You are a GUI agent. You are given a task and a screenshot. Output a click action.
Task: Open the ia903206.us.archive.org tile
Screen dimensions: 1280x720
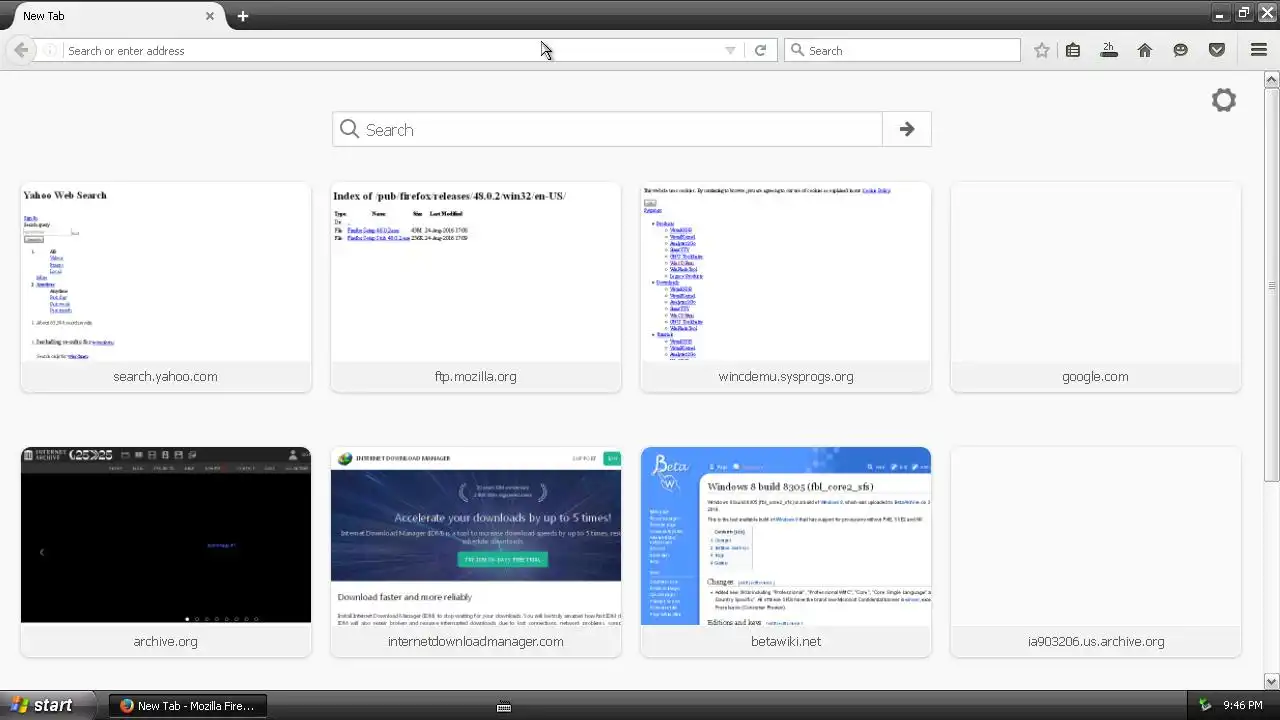[1096, 552]
